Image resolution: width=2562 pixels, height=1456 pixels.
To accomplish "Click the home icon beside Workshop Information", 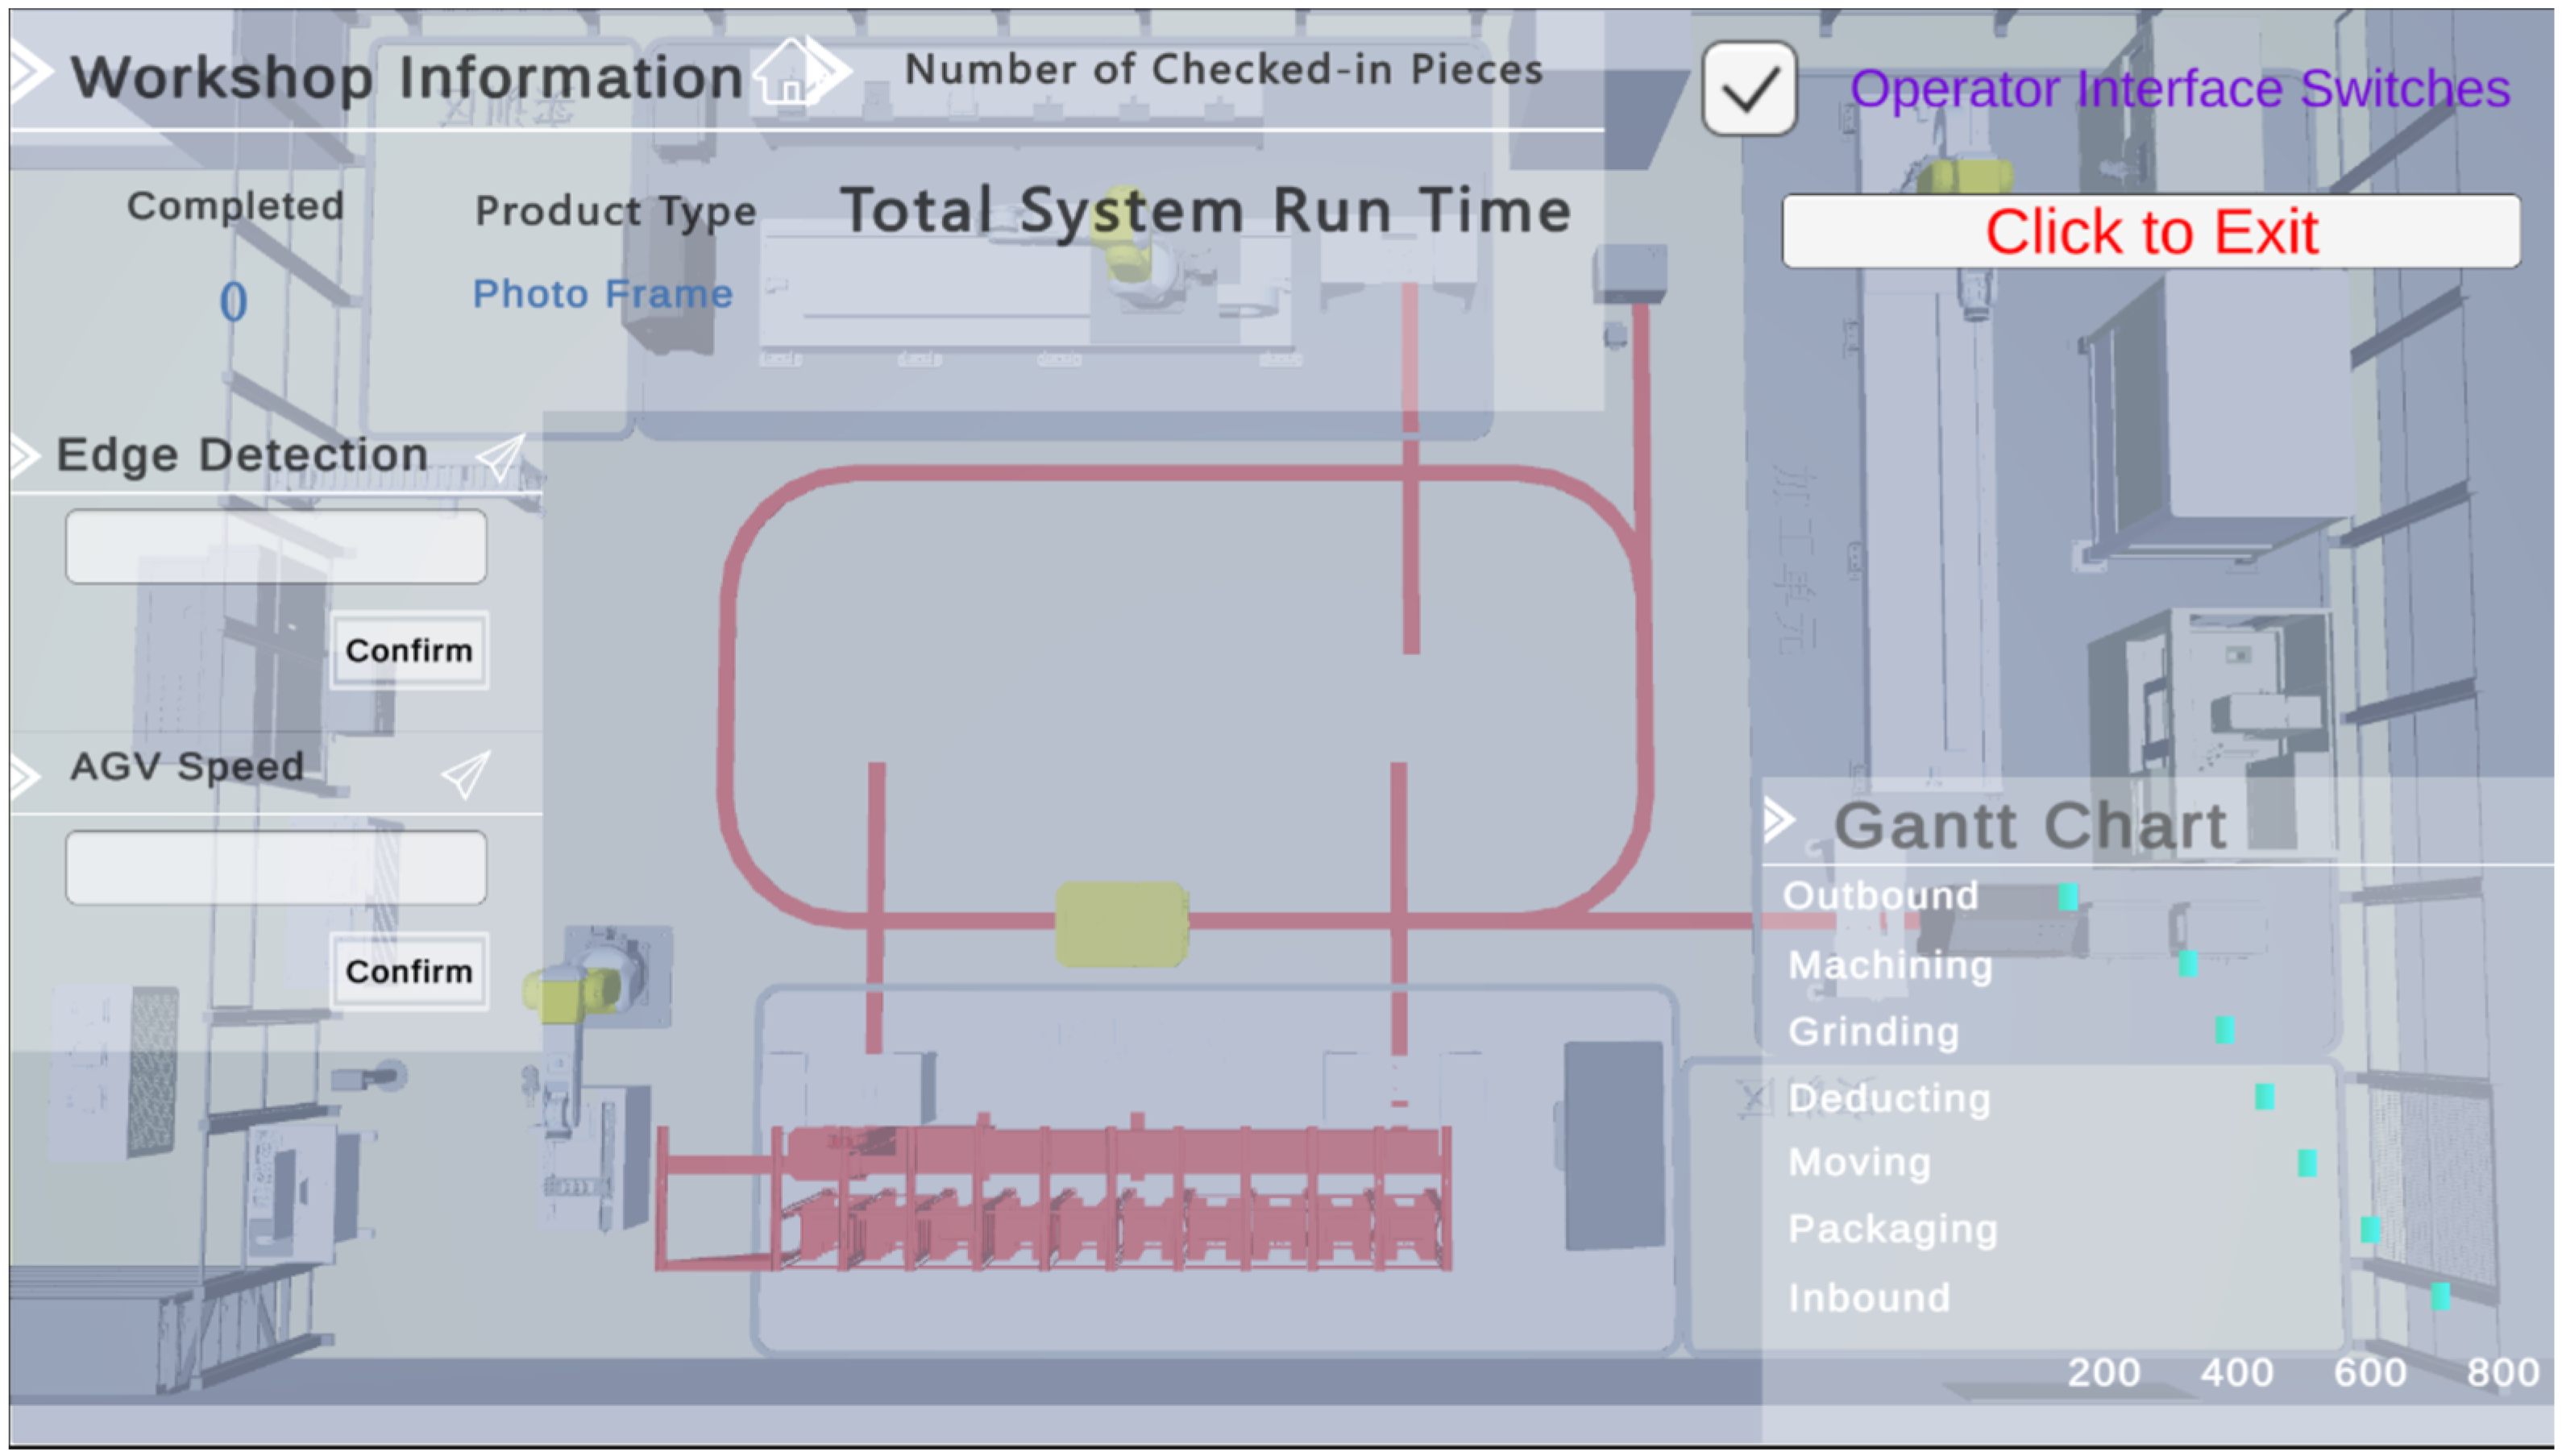I will click(x=789, y=73).
